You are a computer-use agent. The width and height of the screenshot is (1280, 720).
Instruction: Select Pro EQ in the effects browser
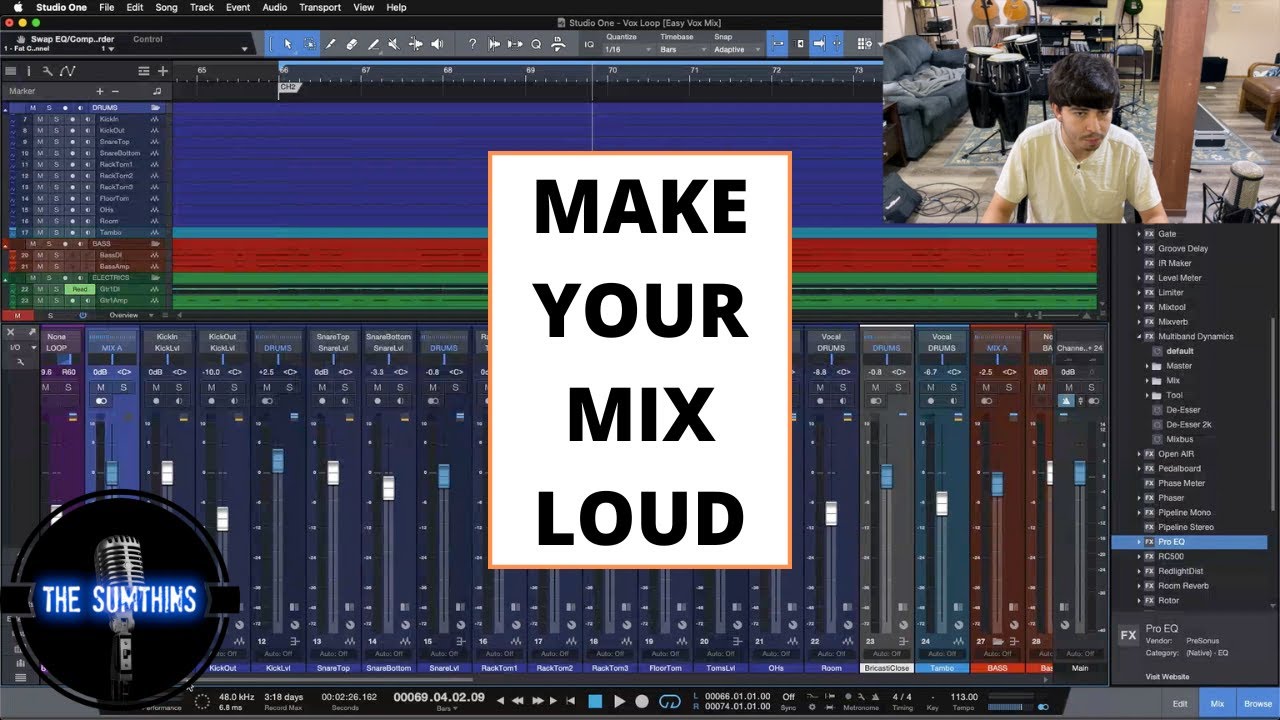click(1189, 542)
